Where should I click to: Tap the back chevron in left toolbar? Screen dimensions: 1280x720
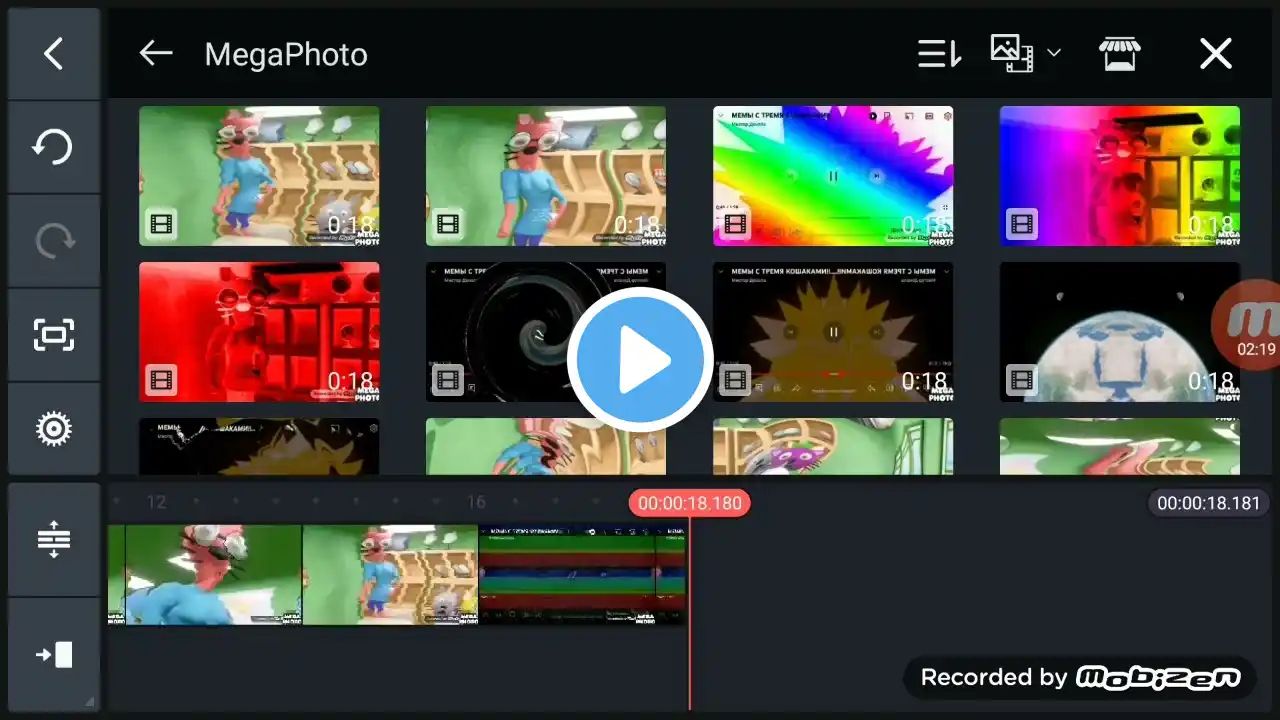point(54,54)
